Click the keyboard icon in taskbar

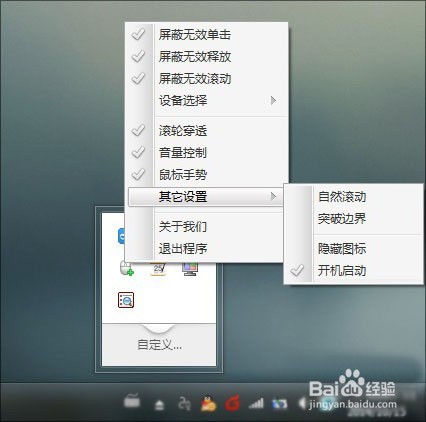132,401
